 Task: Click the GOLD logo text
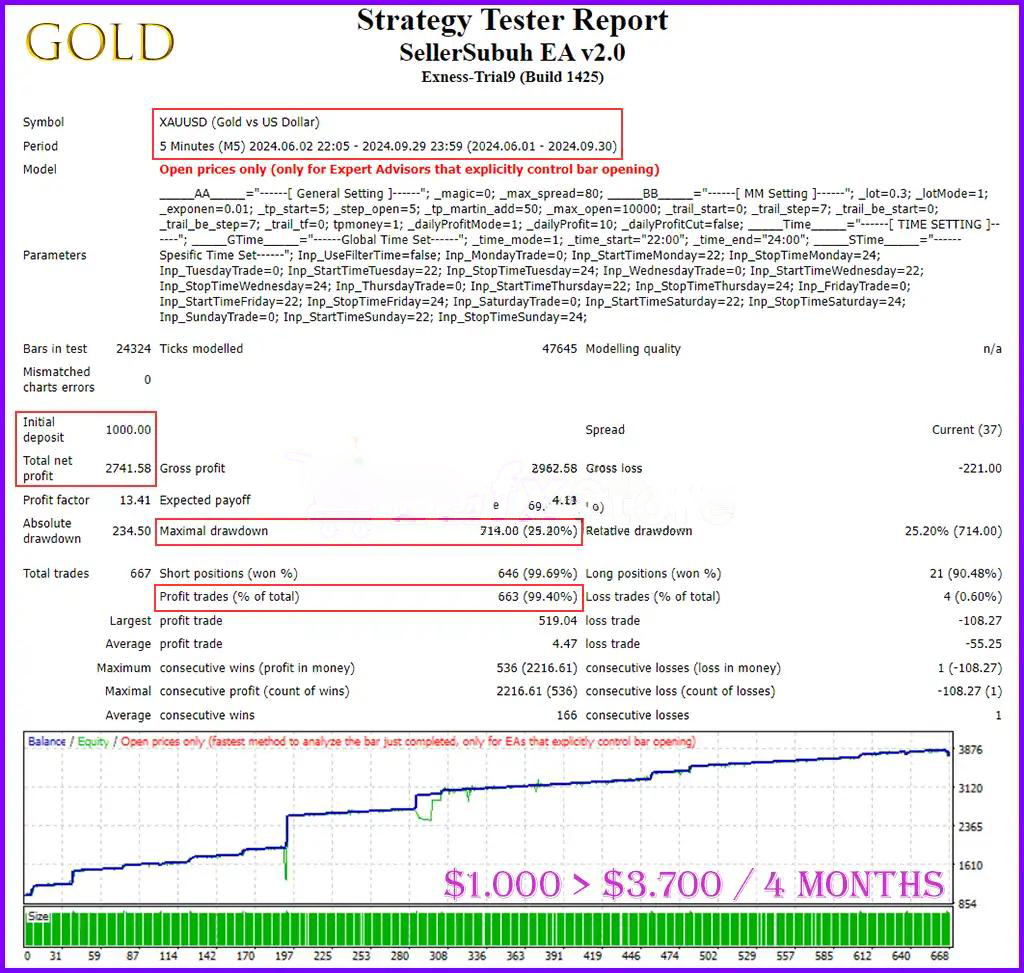[x=100, y=43]
